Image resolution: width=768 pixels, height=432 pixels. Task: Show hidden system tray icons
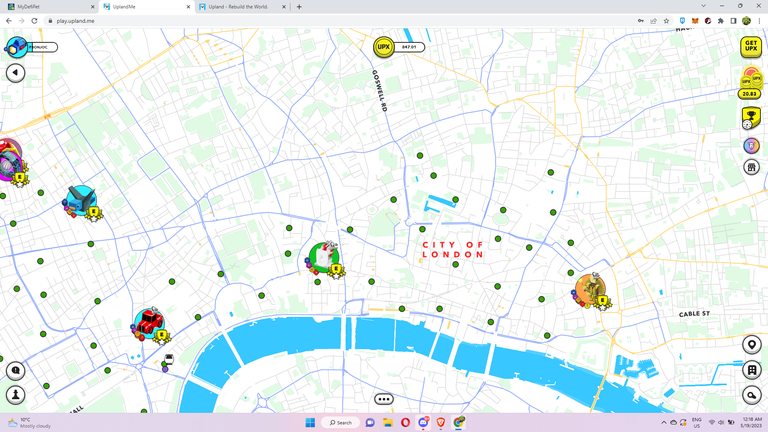click(x=664, y=422)
